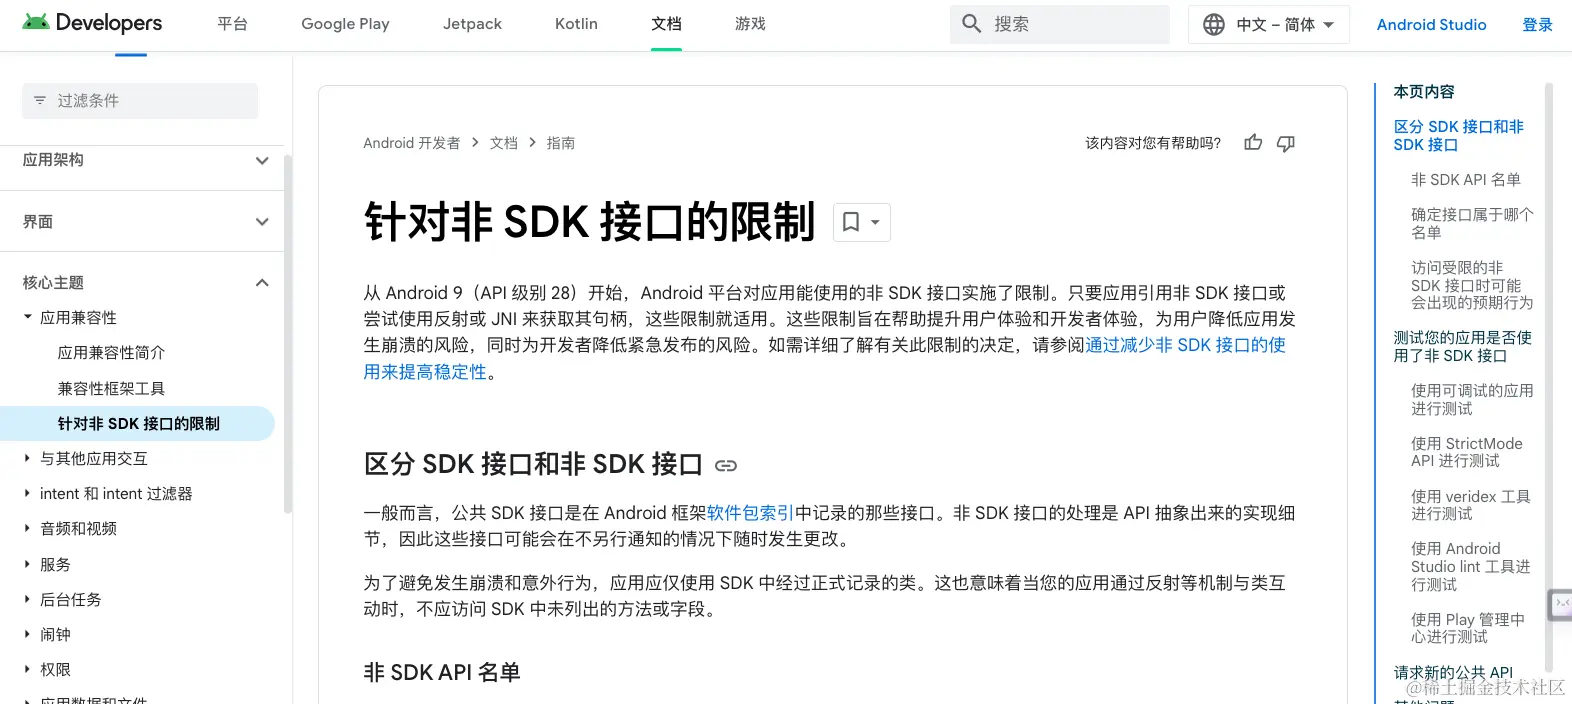The width and height of the screenshot is (1572, 704).
Task: Open 中文 – 简体 language dropdown
Action: 1269,25
